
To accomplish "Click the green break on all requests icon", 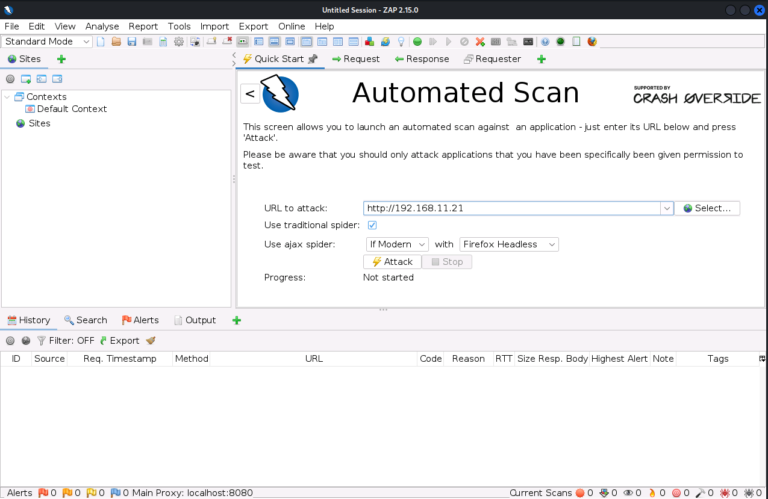I will click(417, 42).
